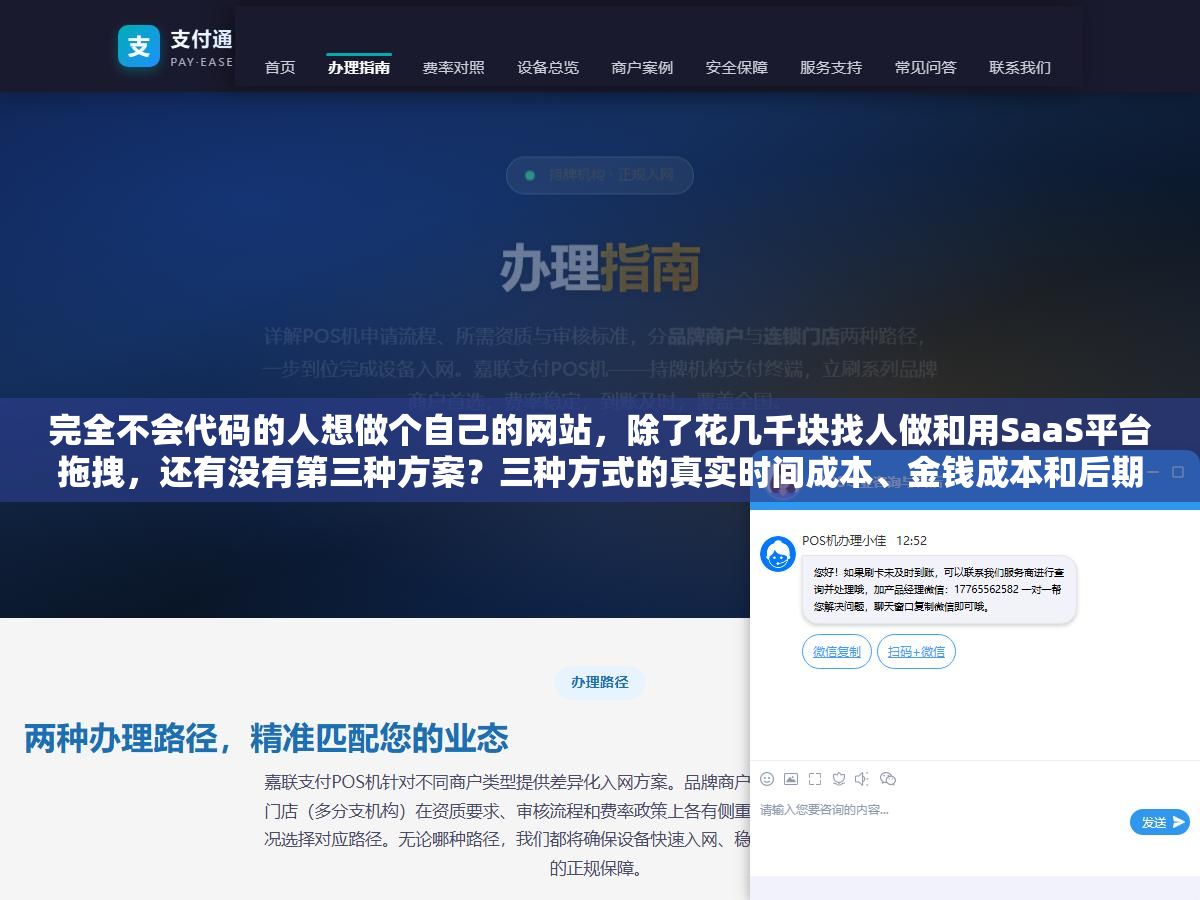Open the 联系我们 navigation item
The image size is (1200, 900).
click(1020, 67)
